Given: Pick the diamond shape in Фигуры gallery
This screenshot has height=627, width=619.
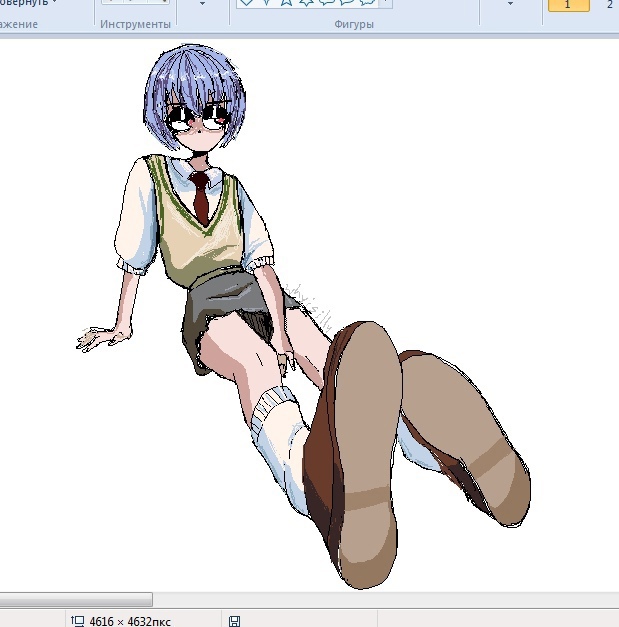Looking at the screenshot, I should (247, 2).
